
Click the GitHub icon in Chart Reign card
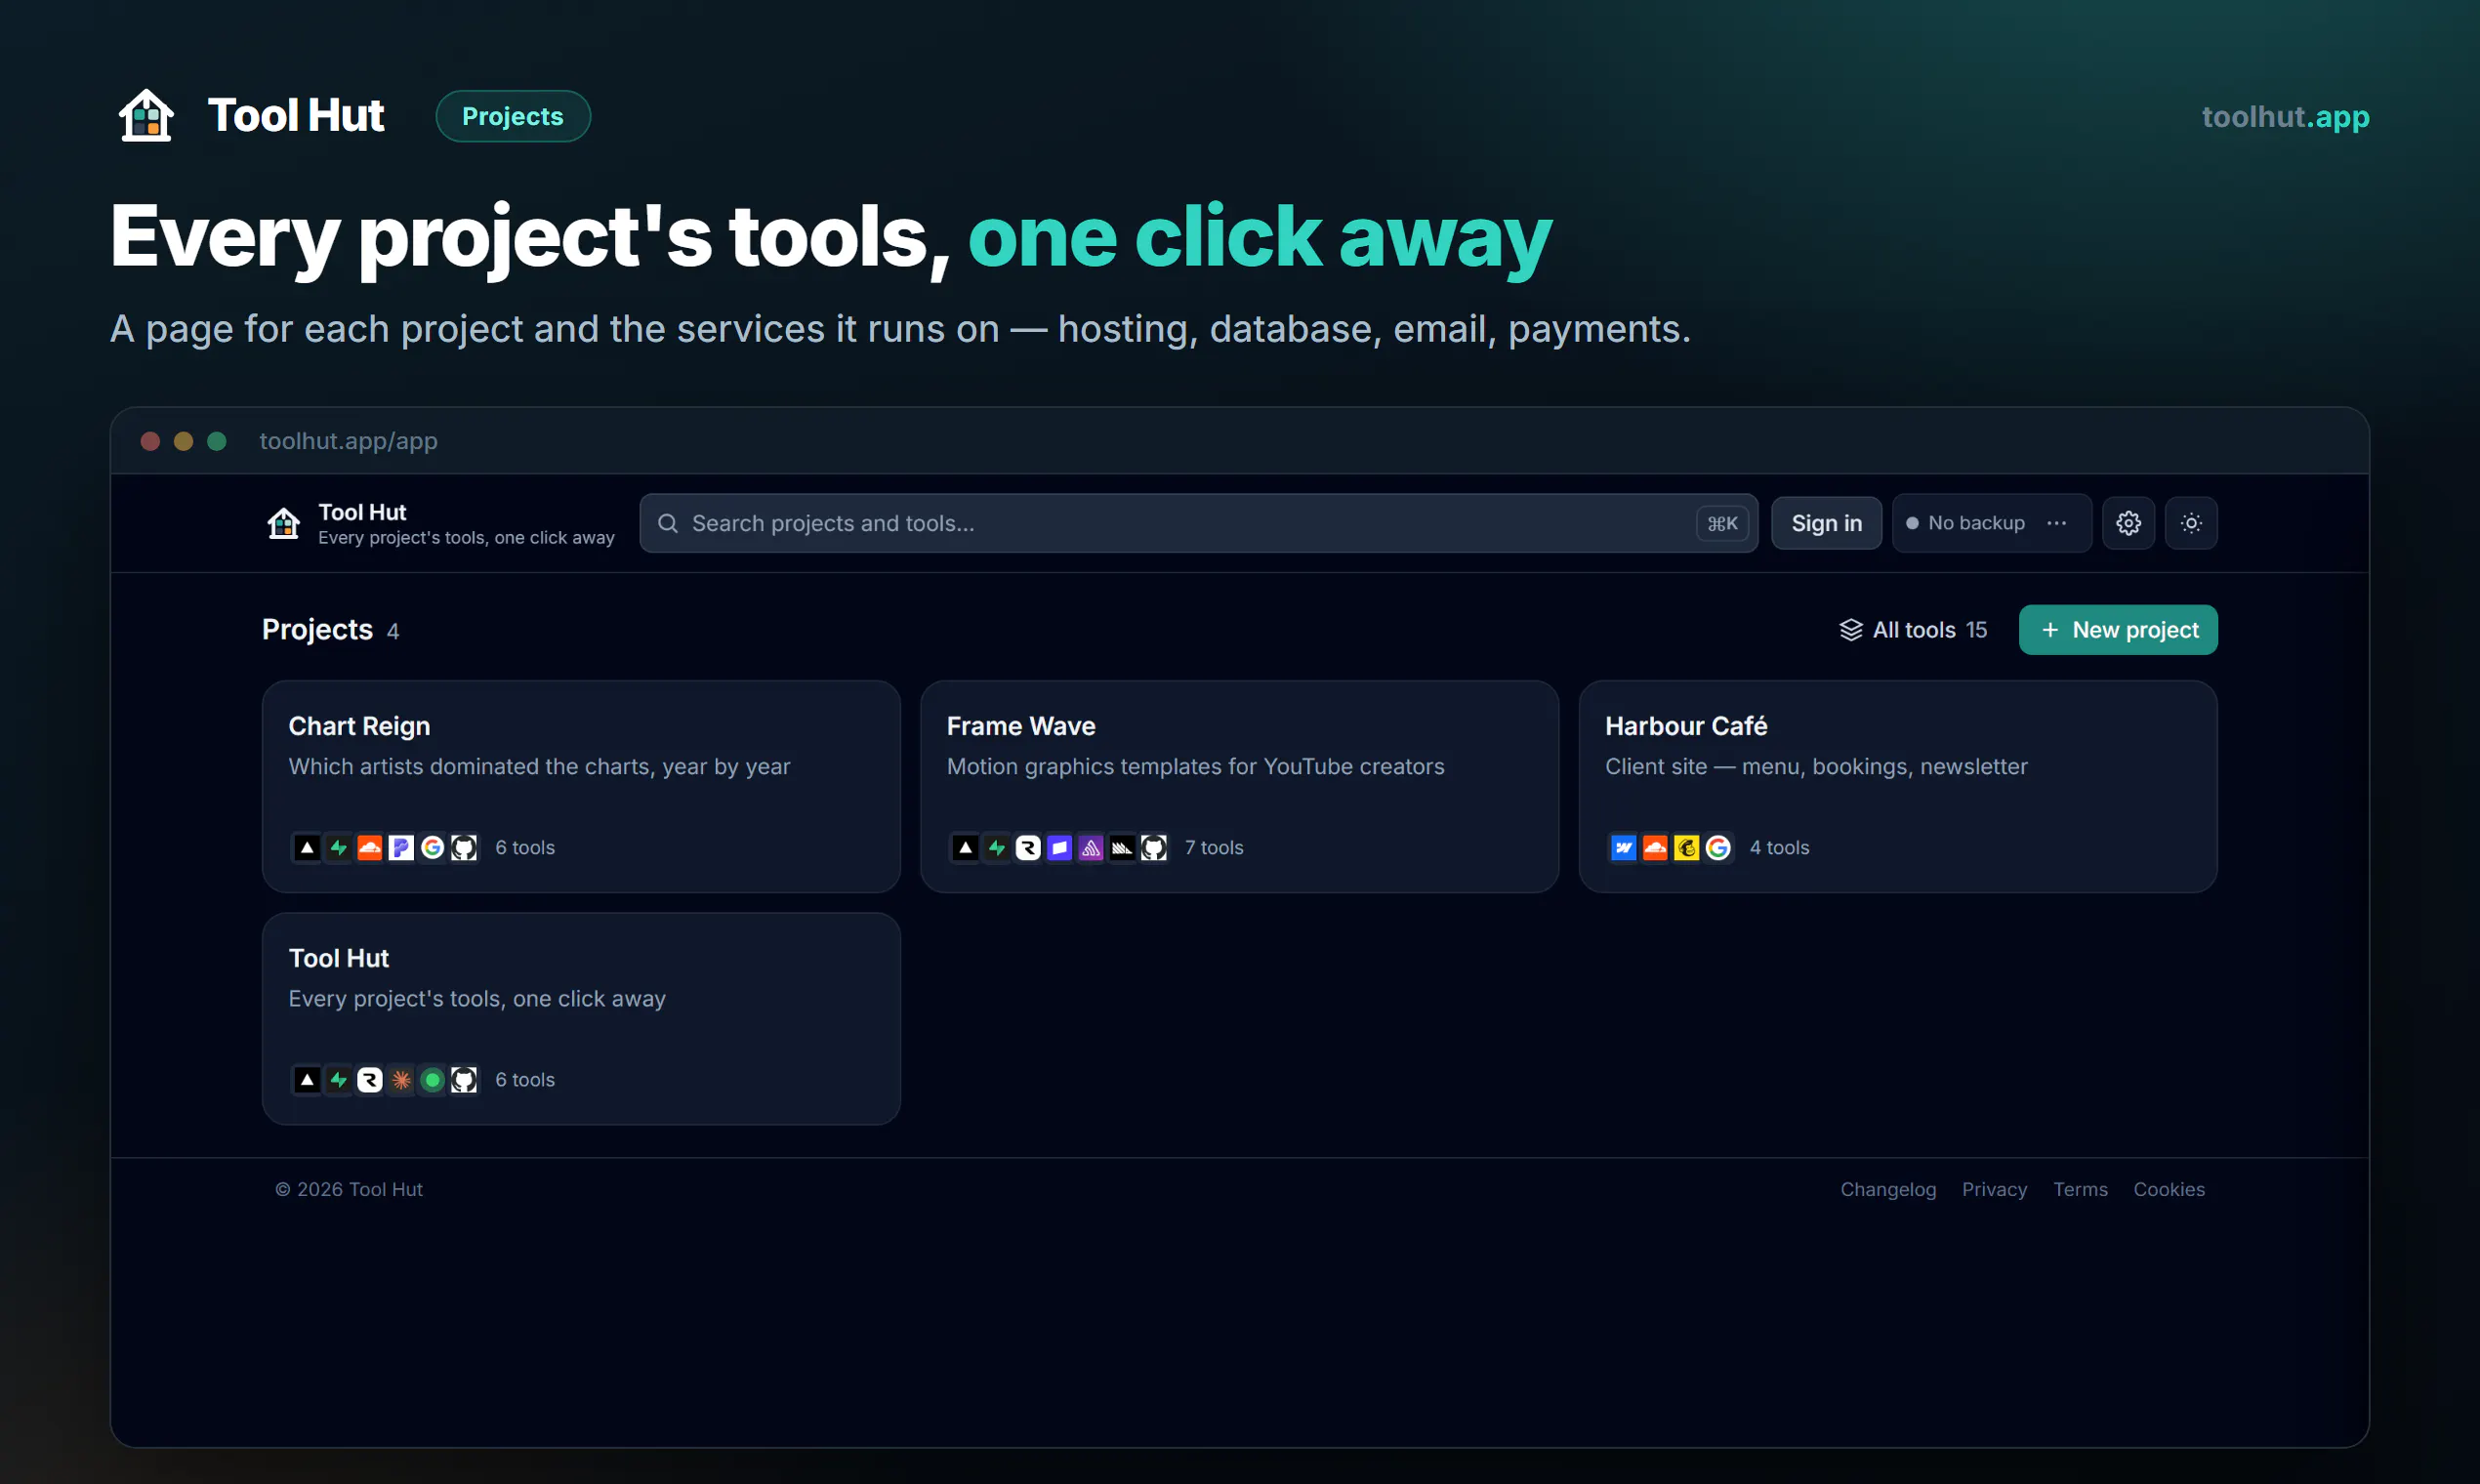pyautogui.click(x=464, y=848)
